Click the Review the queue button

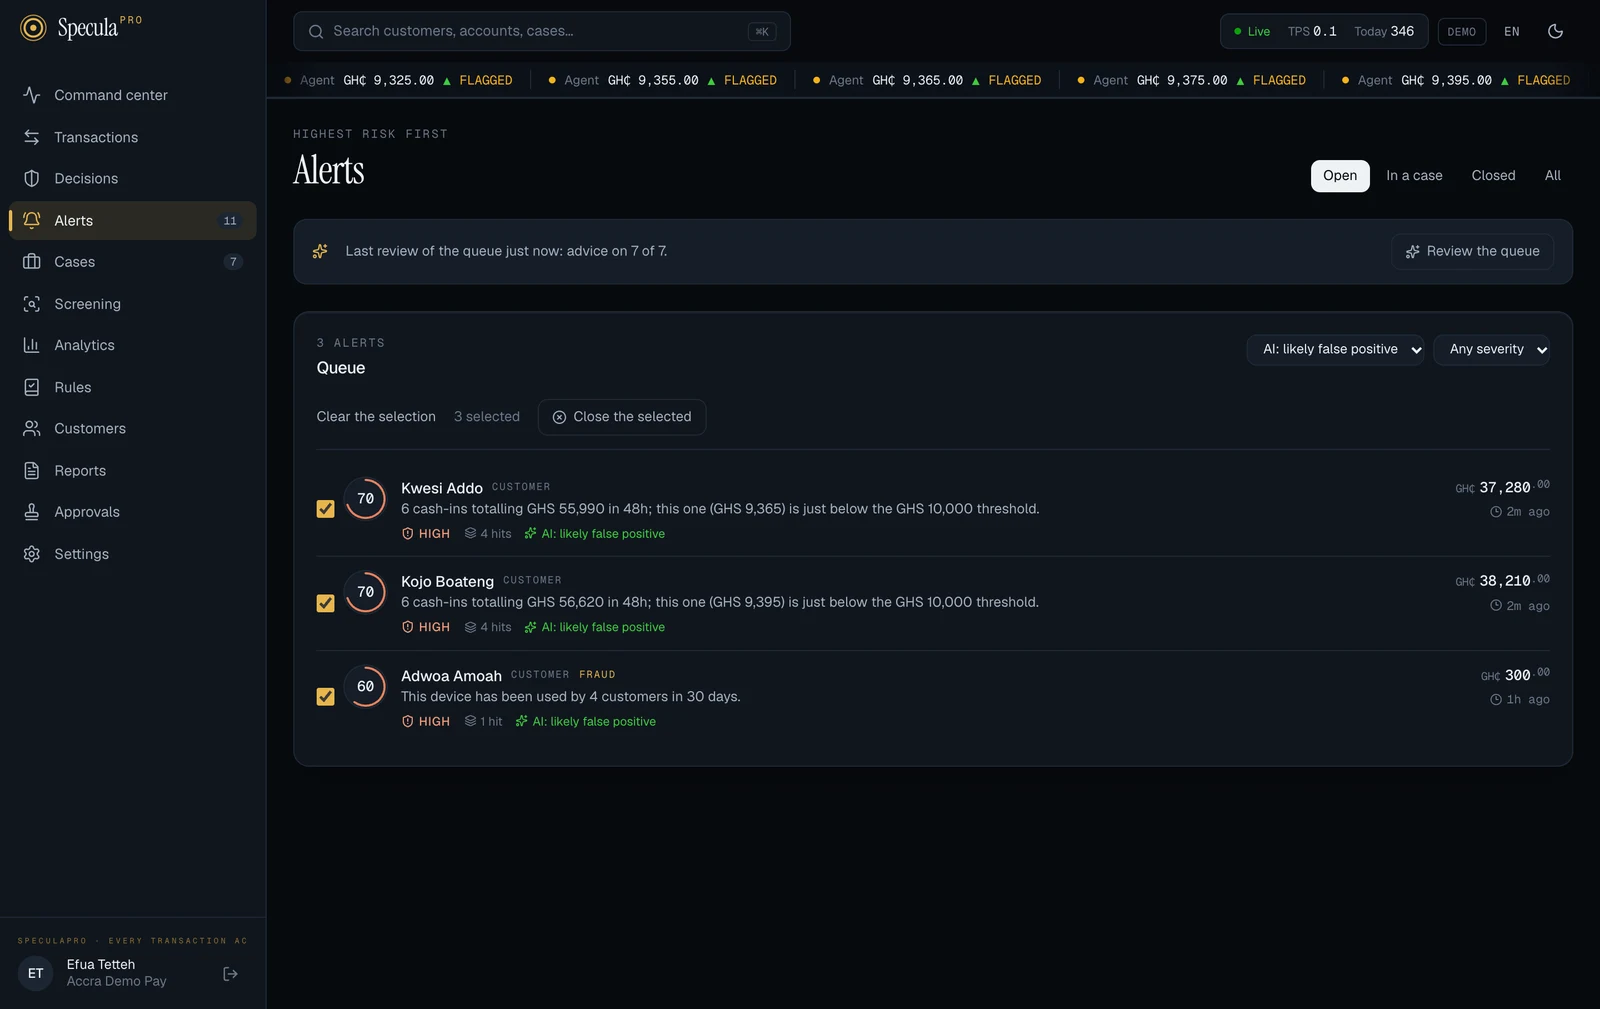click(x=1472, y=252)
